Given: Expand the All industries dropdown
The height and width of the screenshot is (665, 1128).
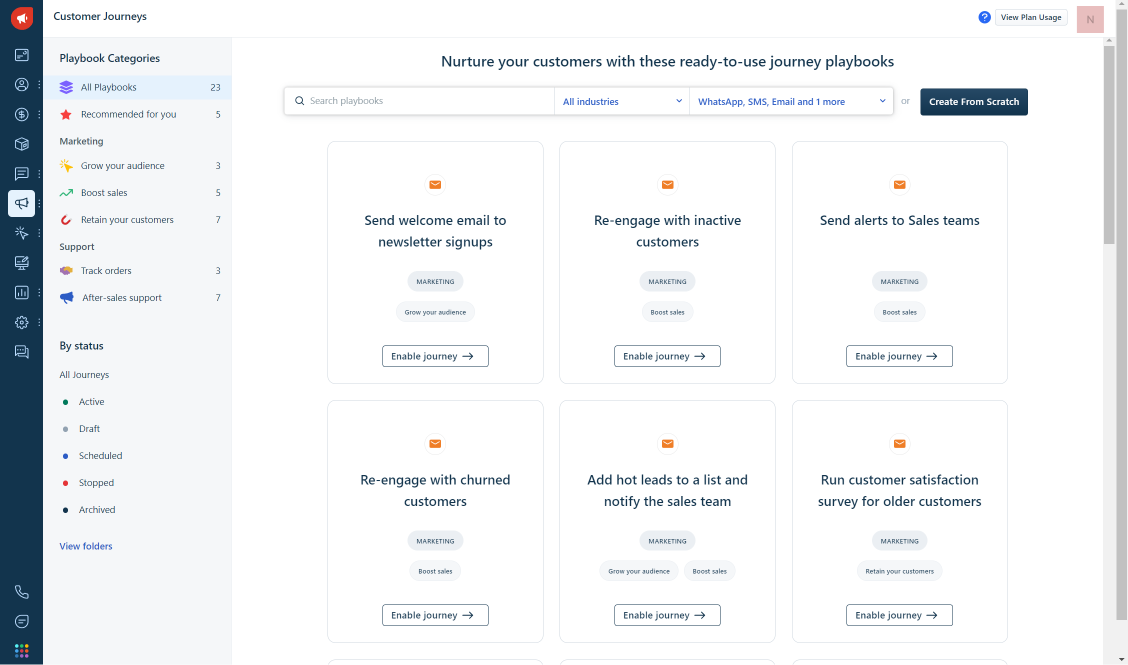Looking at the screenshot, I should click(x=622, y=101).
